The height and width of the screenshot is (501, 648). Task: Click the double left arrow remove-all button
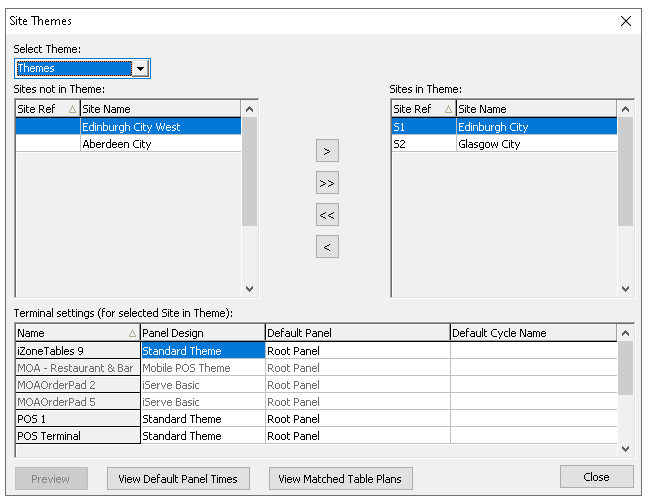(x=327, y=215)
